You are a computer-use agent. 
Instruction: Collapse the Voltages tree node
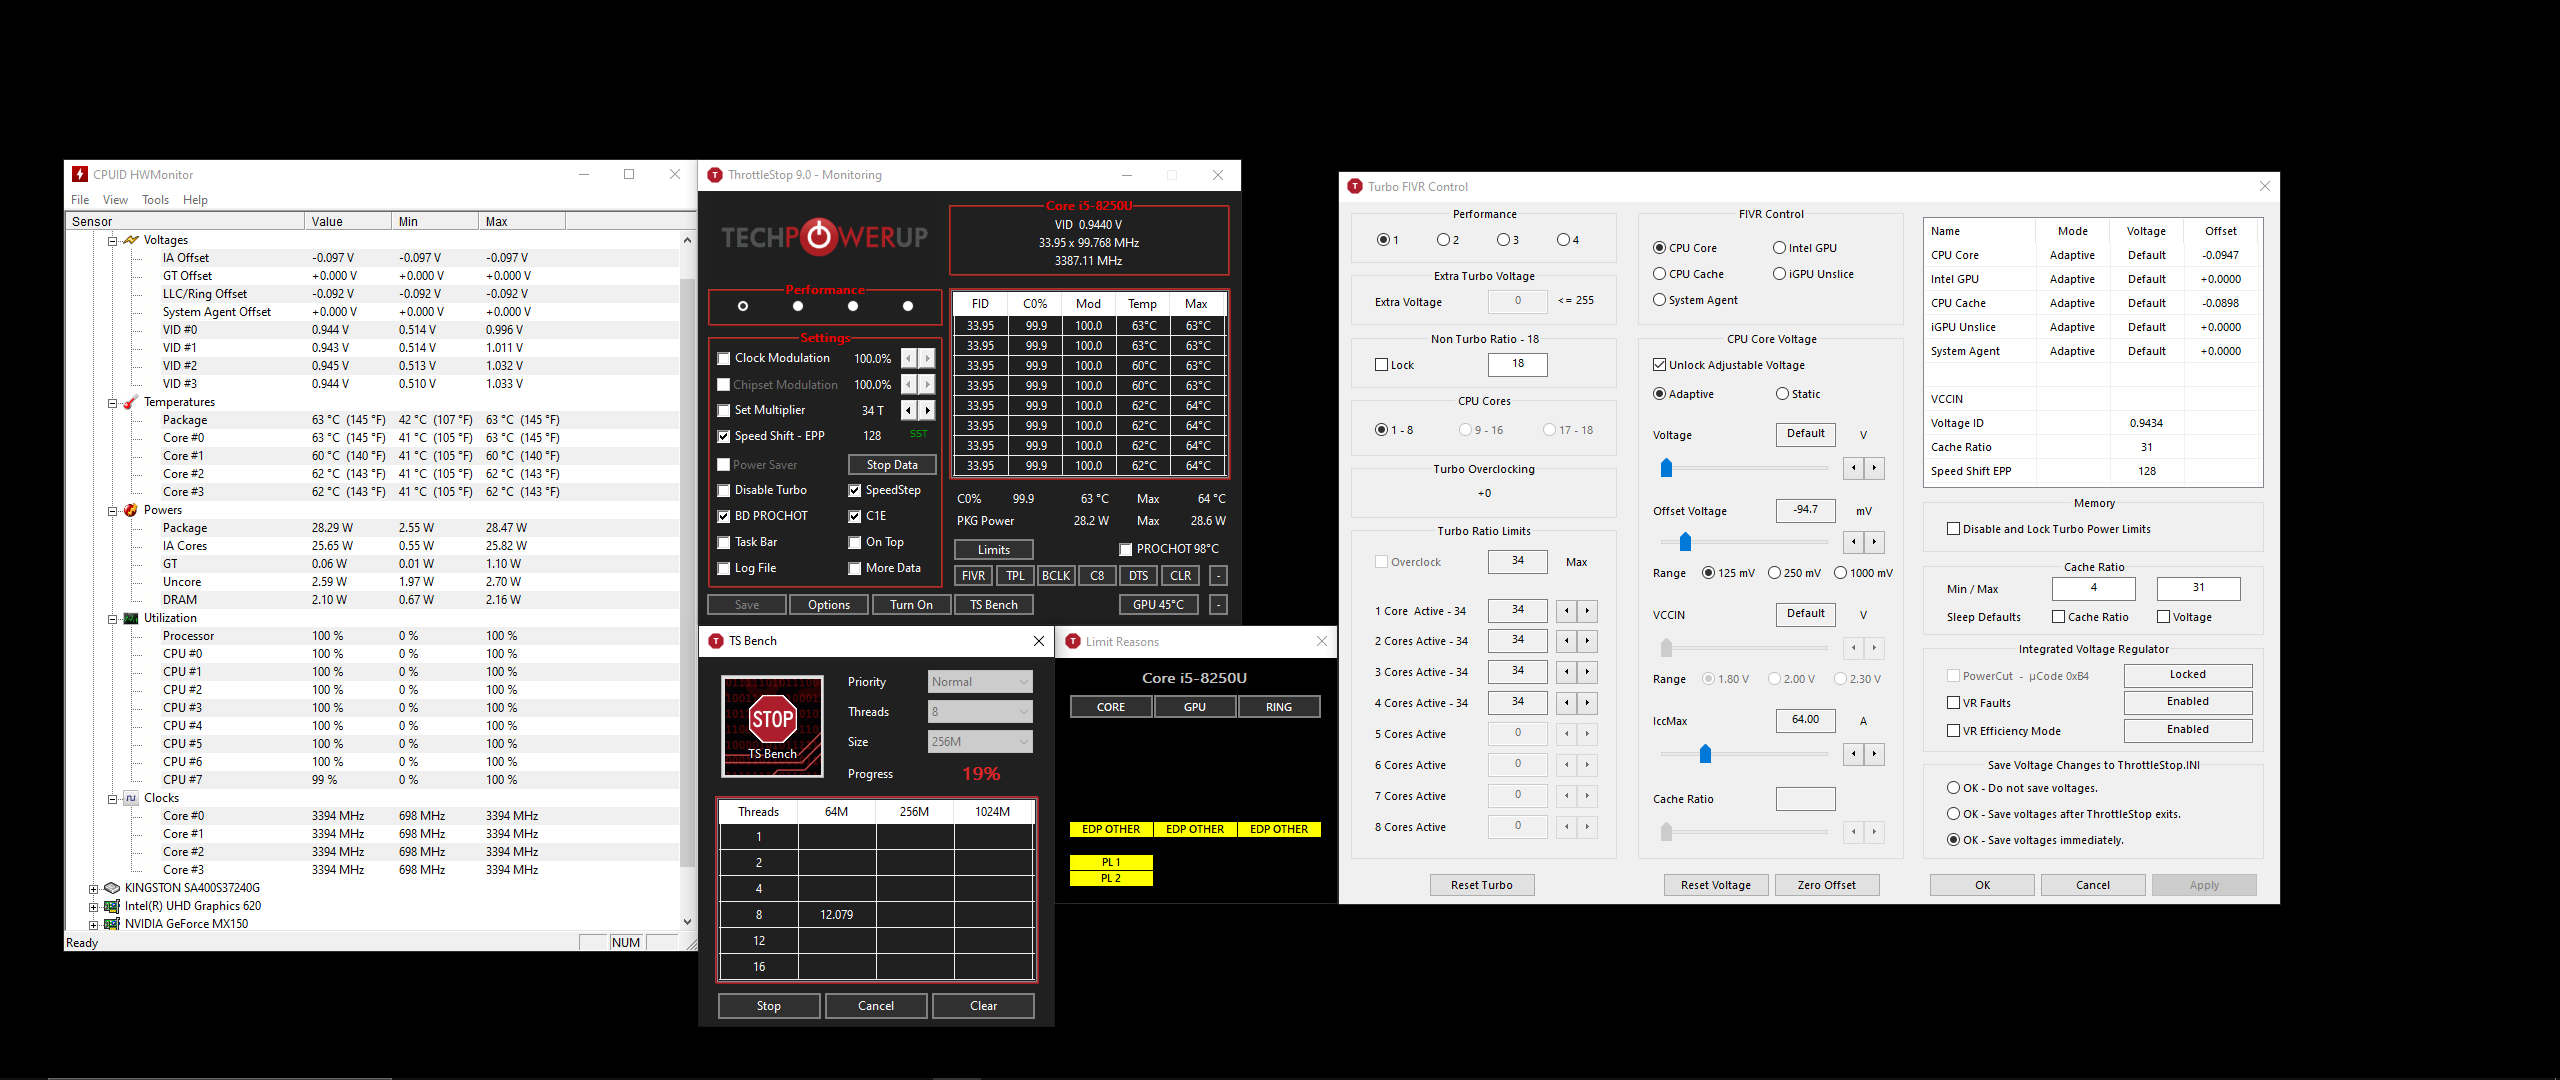[112, 241]
